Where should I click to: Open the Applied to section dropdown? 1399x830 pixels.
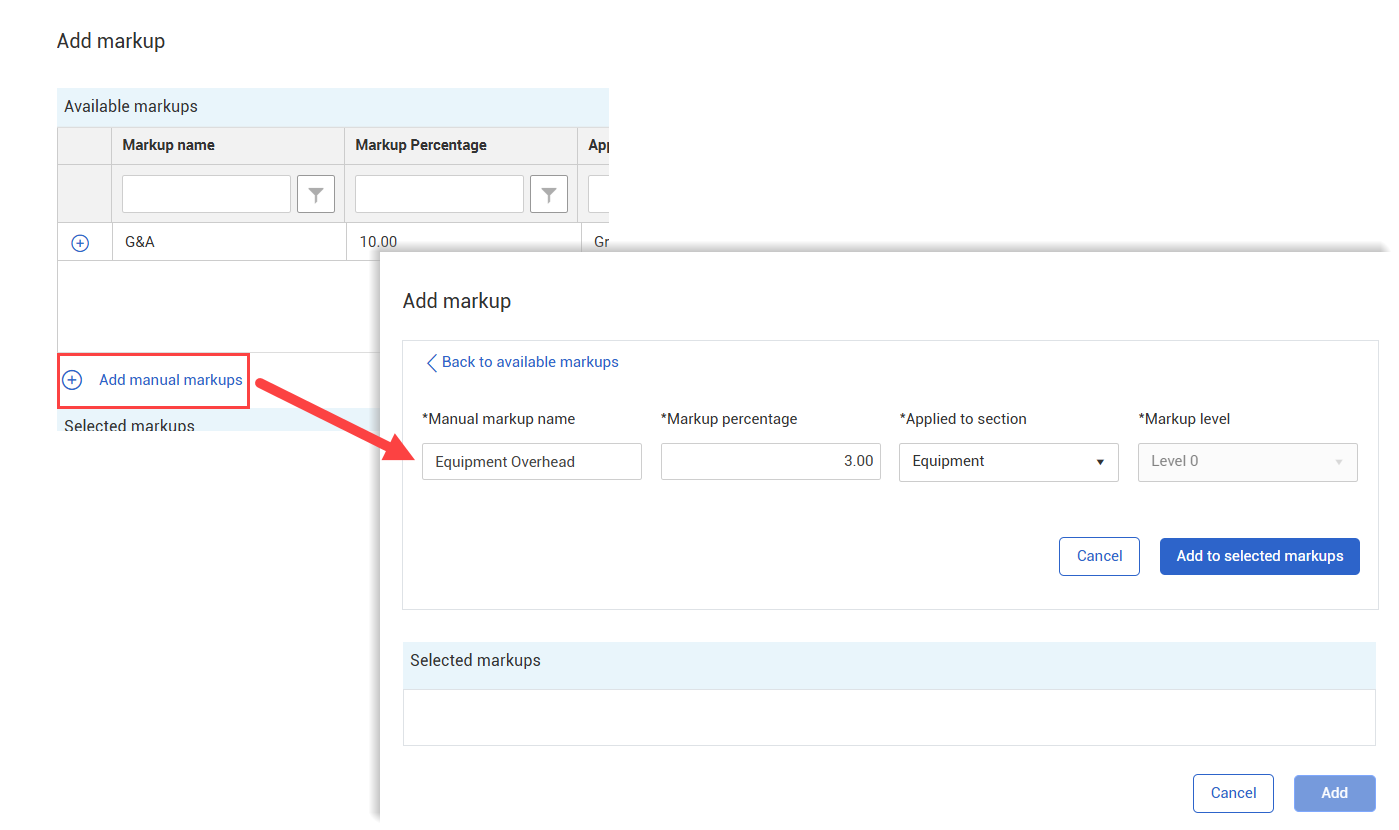coord(1008,462)
